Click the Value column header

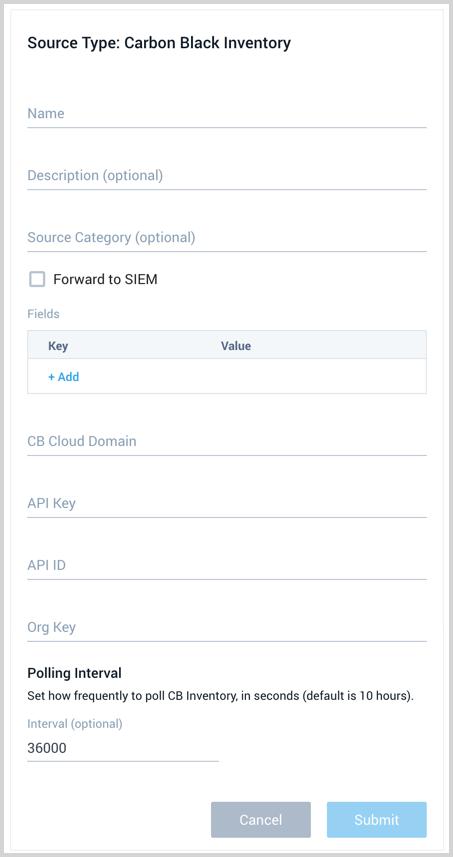(x=236, y=346)
